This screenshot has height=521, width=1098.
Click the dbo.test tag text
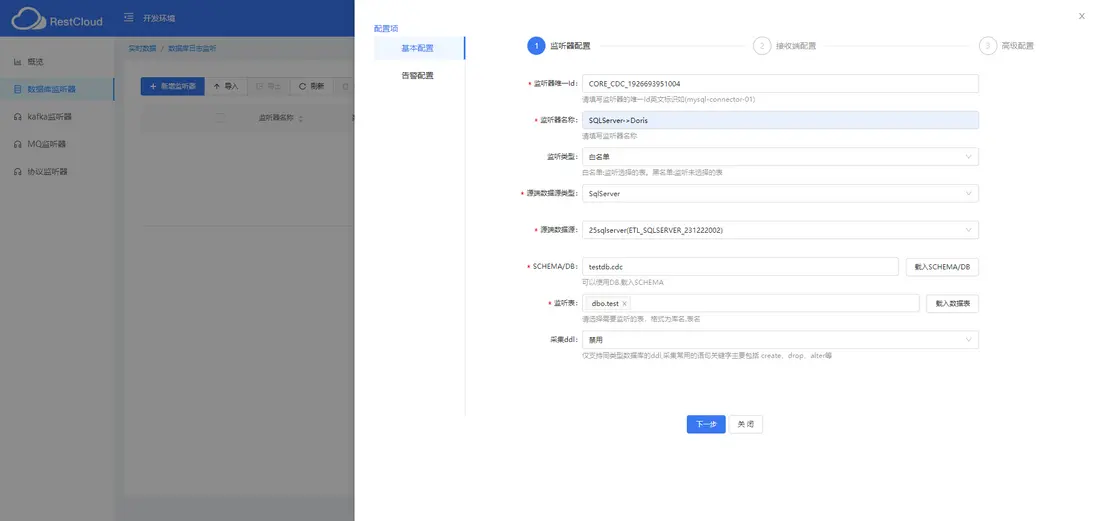[605, 303]
